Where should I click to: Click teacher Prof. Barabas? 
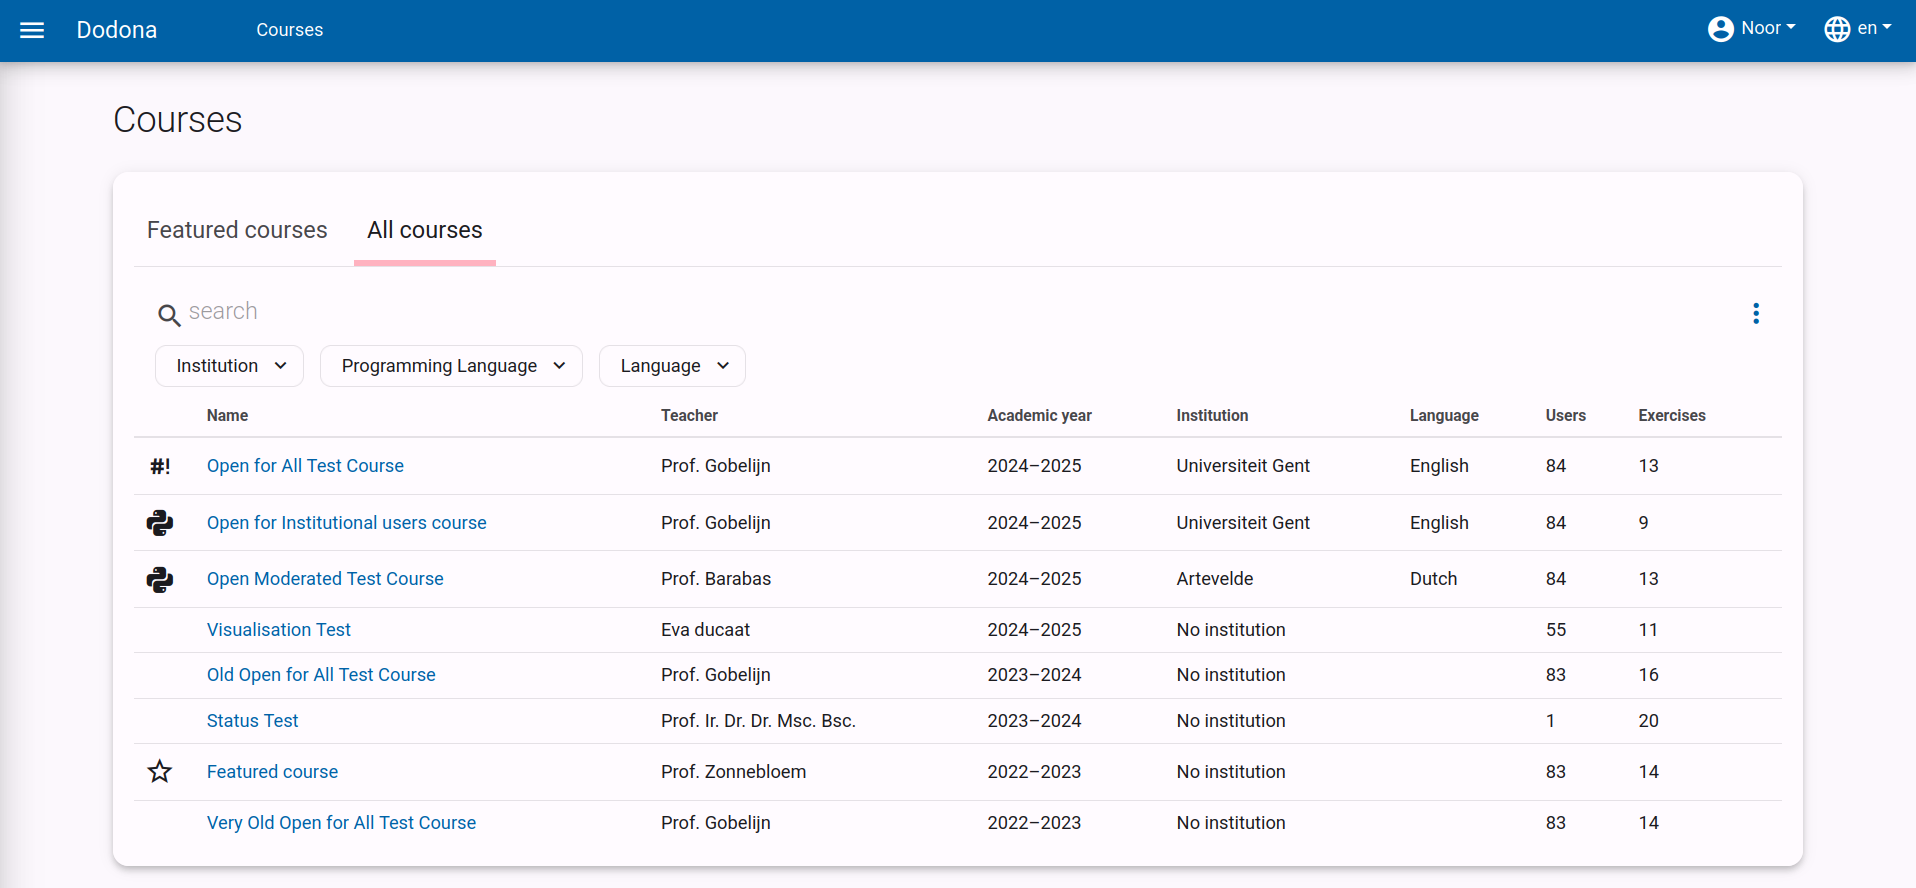(x=716, y=579)
